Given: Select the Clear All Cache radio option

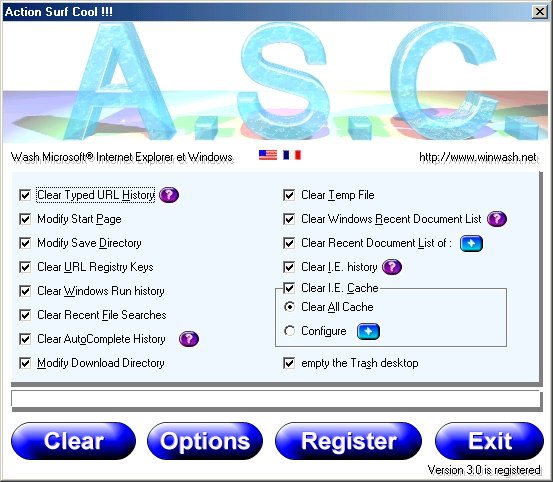Looking at the screenshot, I should coord(289,307).
